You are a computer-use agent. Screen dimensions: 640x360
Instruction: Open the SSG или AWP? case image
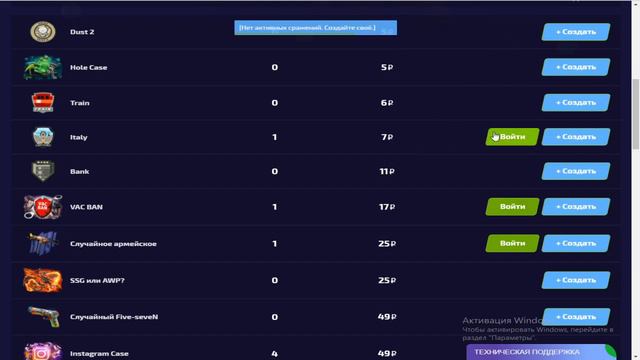43,280
